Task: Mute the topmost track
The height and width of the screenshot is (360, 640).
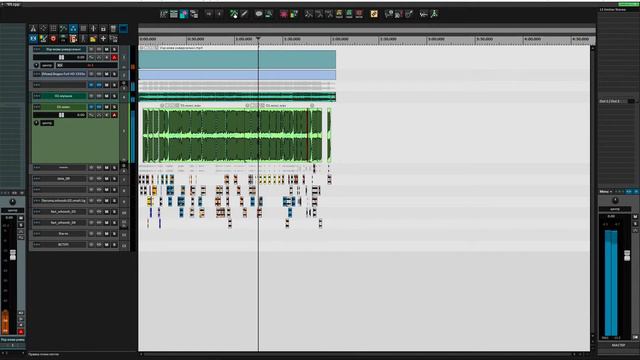Action: [107, 49]
